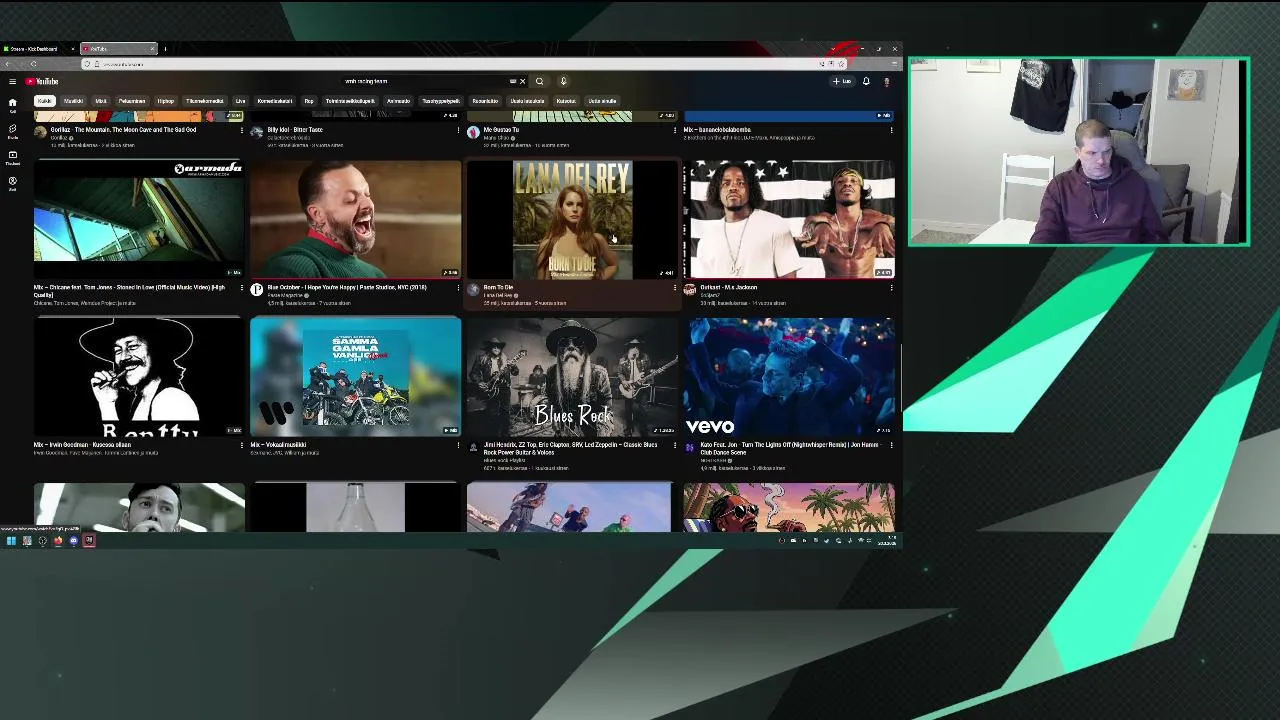Image resolution: width=1280 pixels, height=720 pixels.
Task: Open more options for Classic Blues Rock video
Action: coord(675,445)
